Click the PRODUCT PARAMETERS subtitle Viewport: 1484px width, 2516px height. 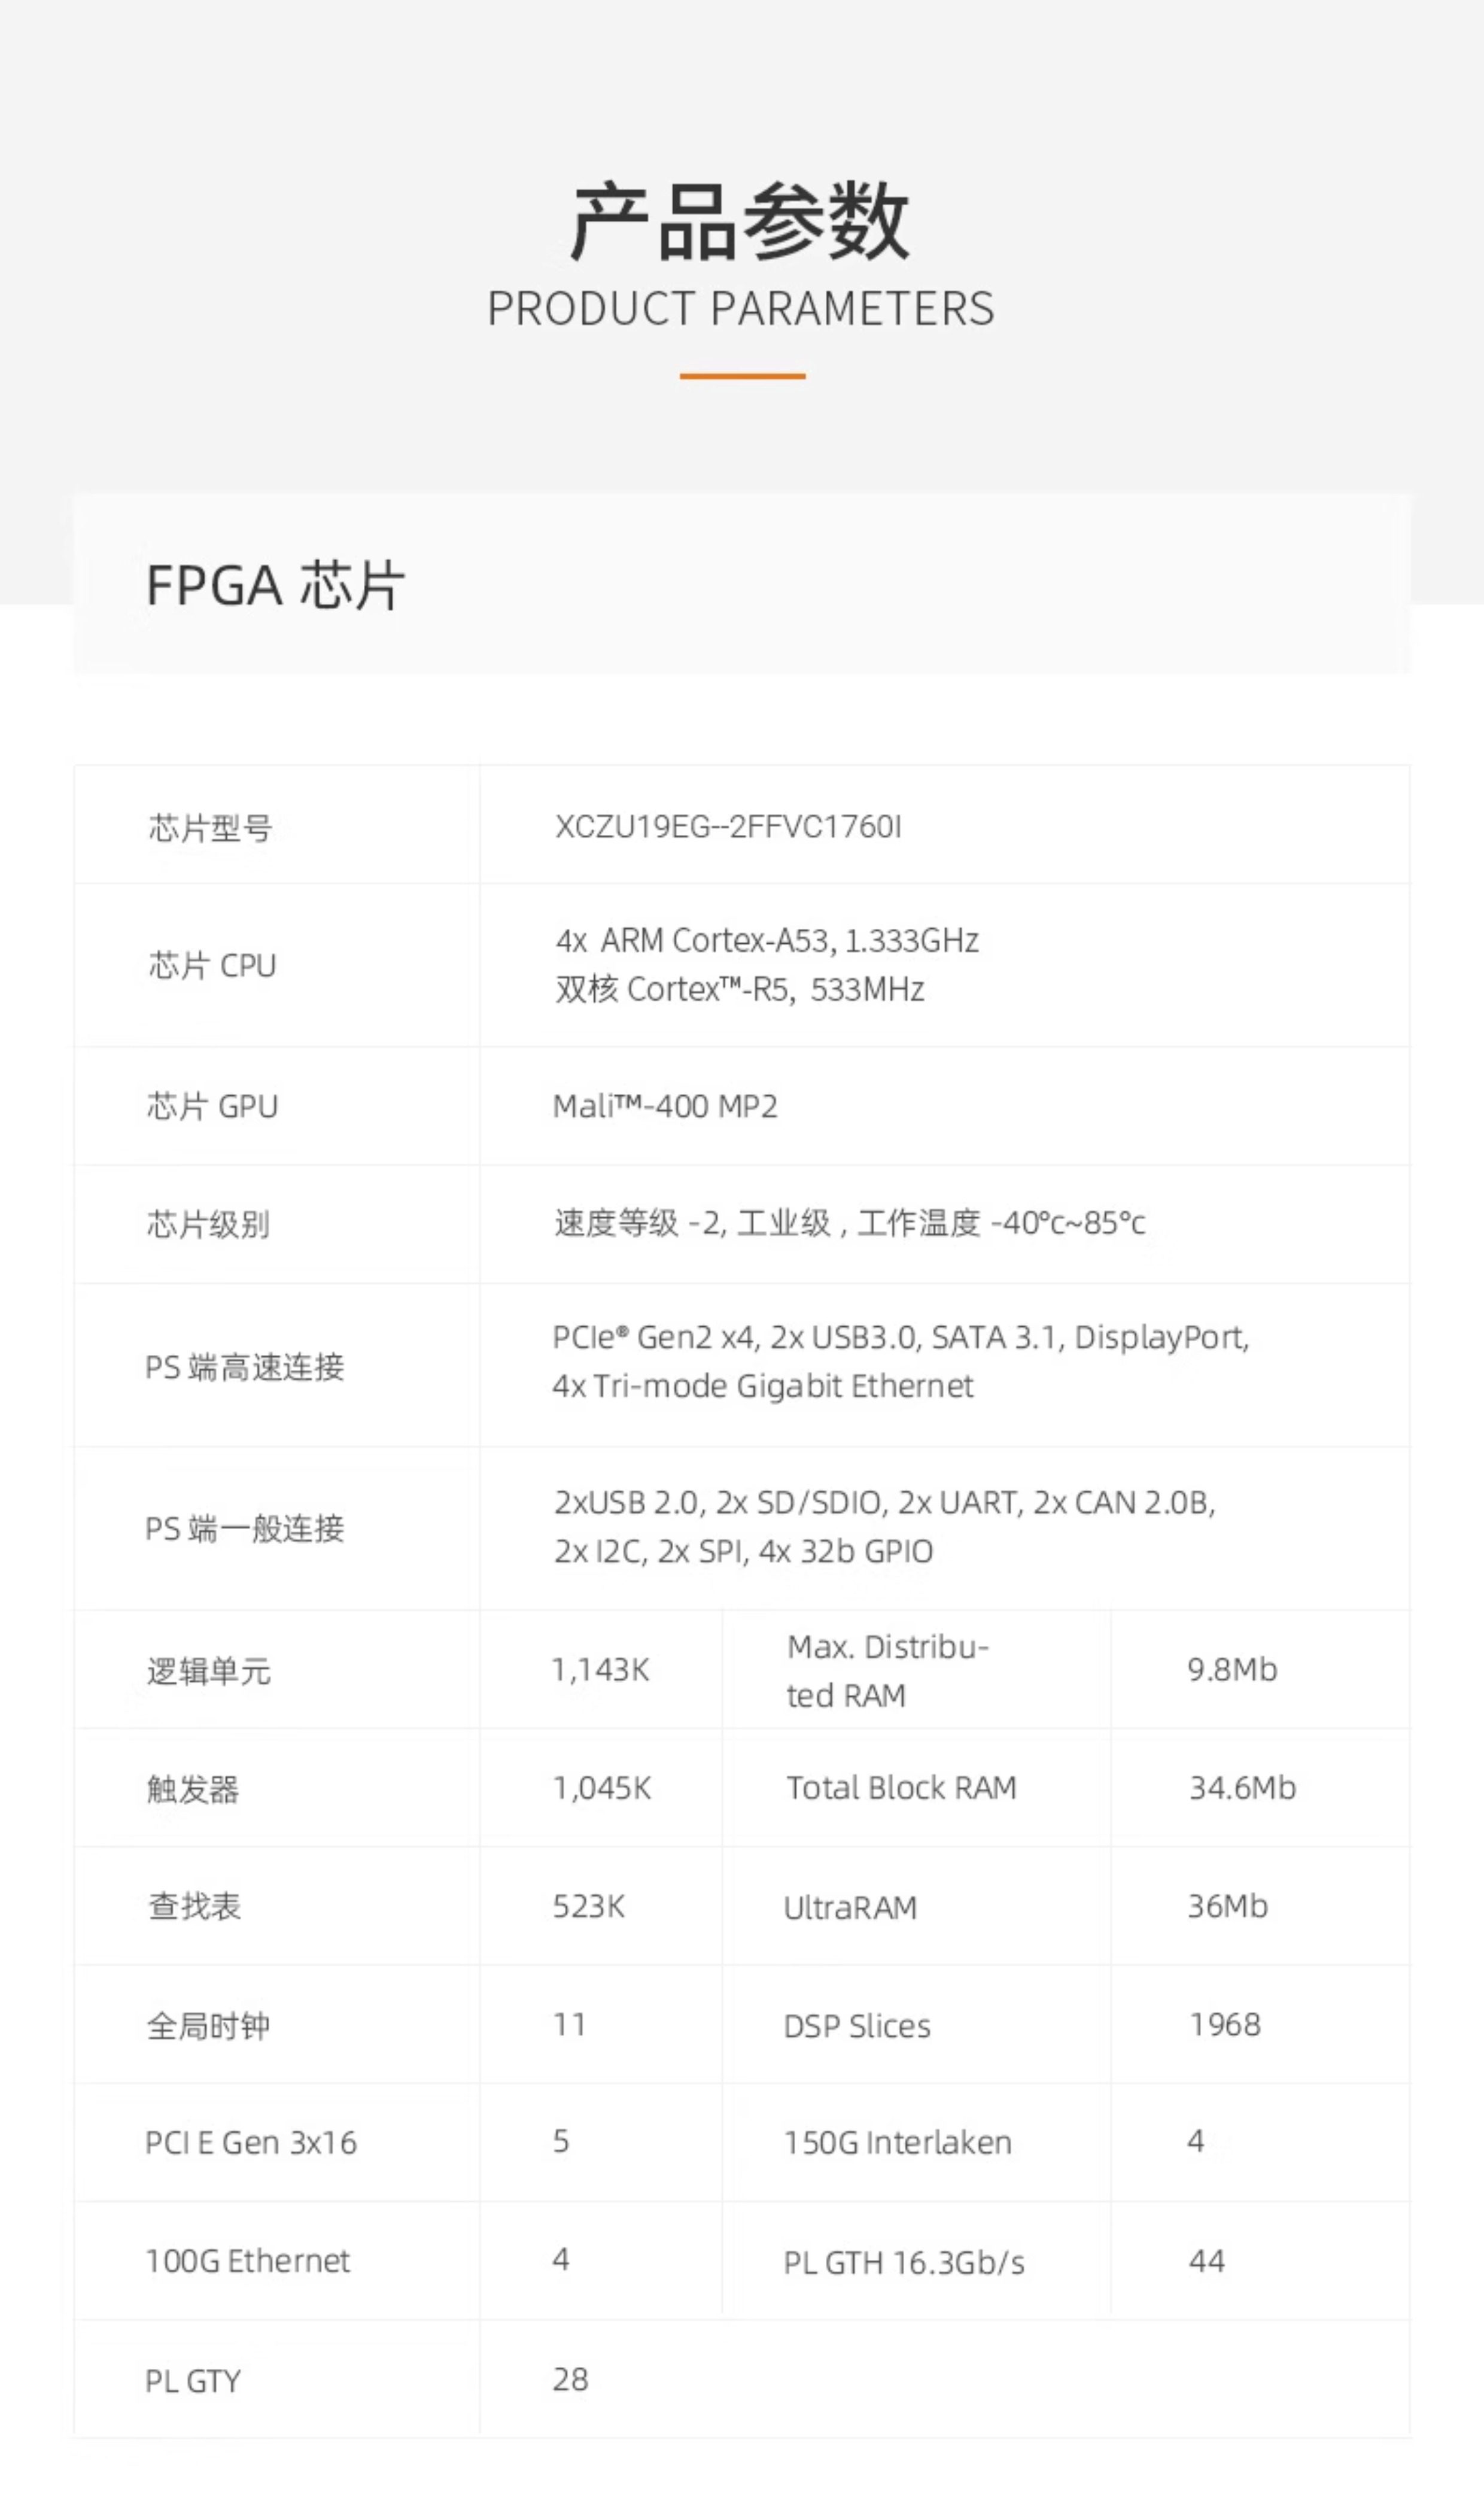[x=741, y=308]
